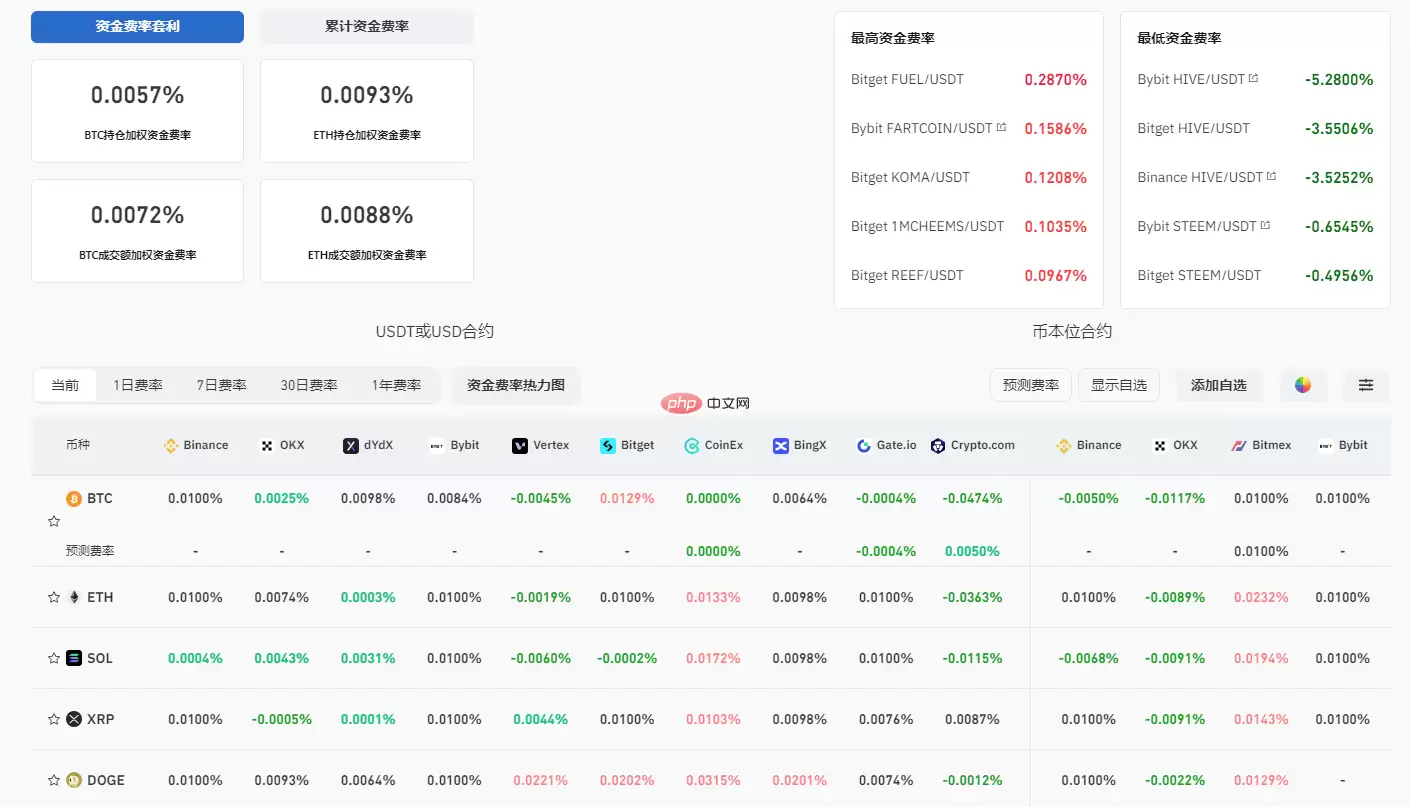Screen dimensions: 1411x807
Task: Switch to the 7日费率 tab
Action: click(x=221, y=385)
